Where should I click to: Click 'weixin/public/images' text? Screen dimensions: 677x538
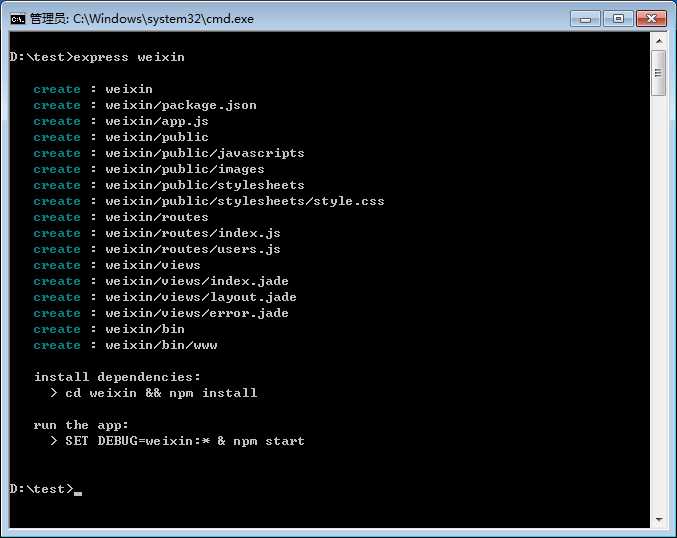185,169
